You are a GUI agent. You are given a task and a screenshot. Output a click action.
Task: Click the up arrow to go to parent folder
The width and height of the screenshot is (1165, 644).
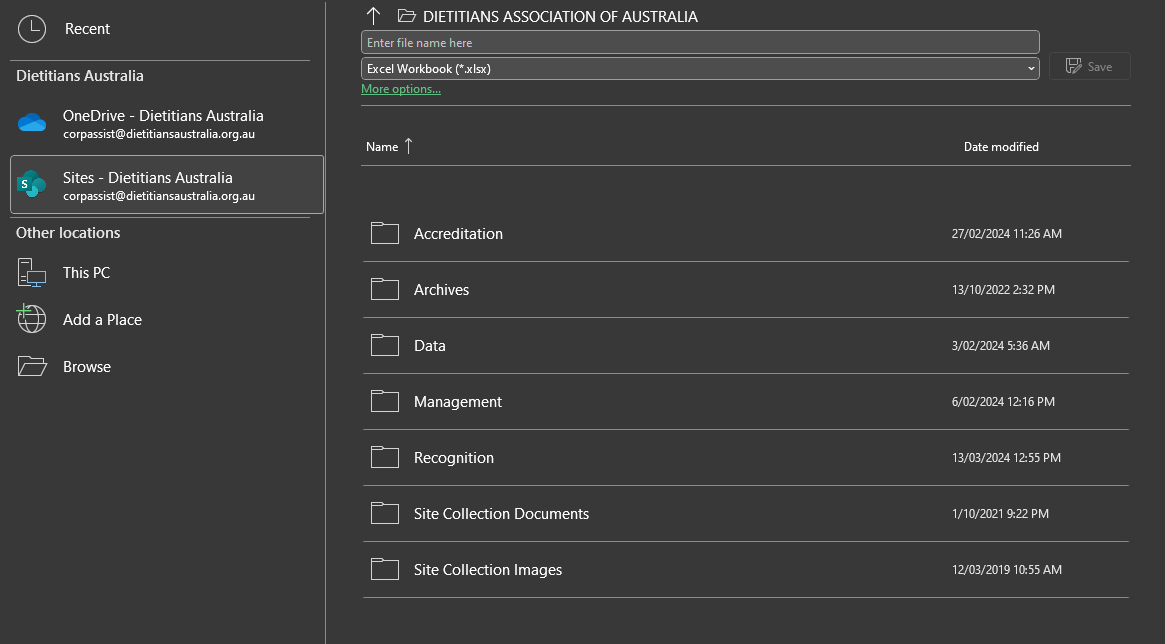tap(373, 16)
